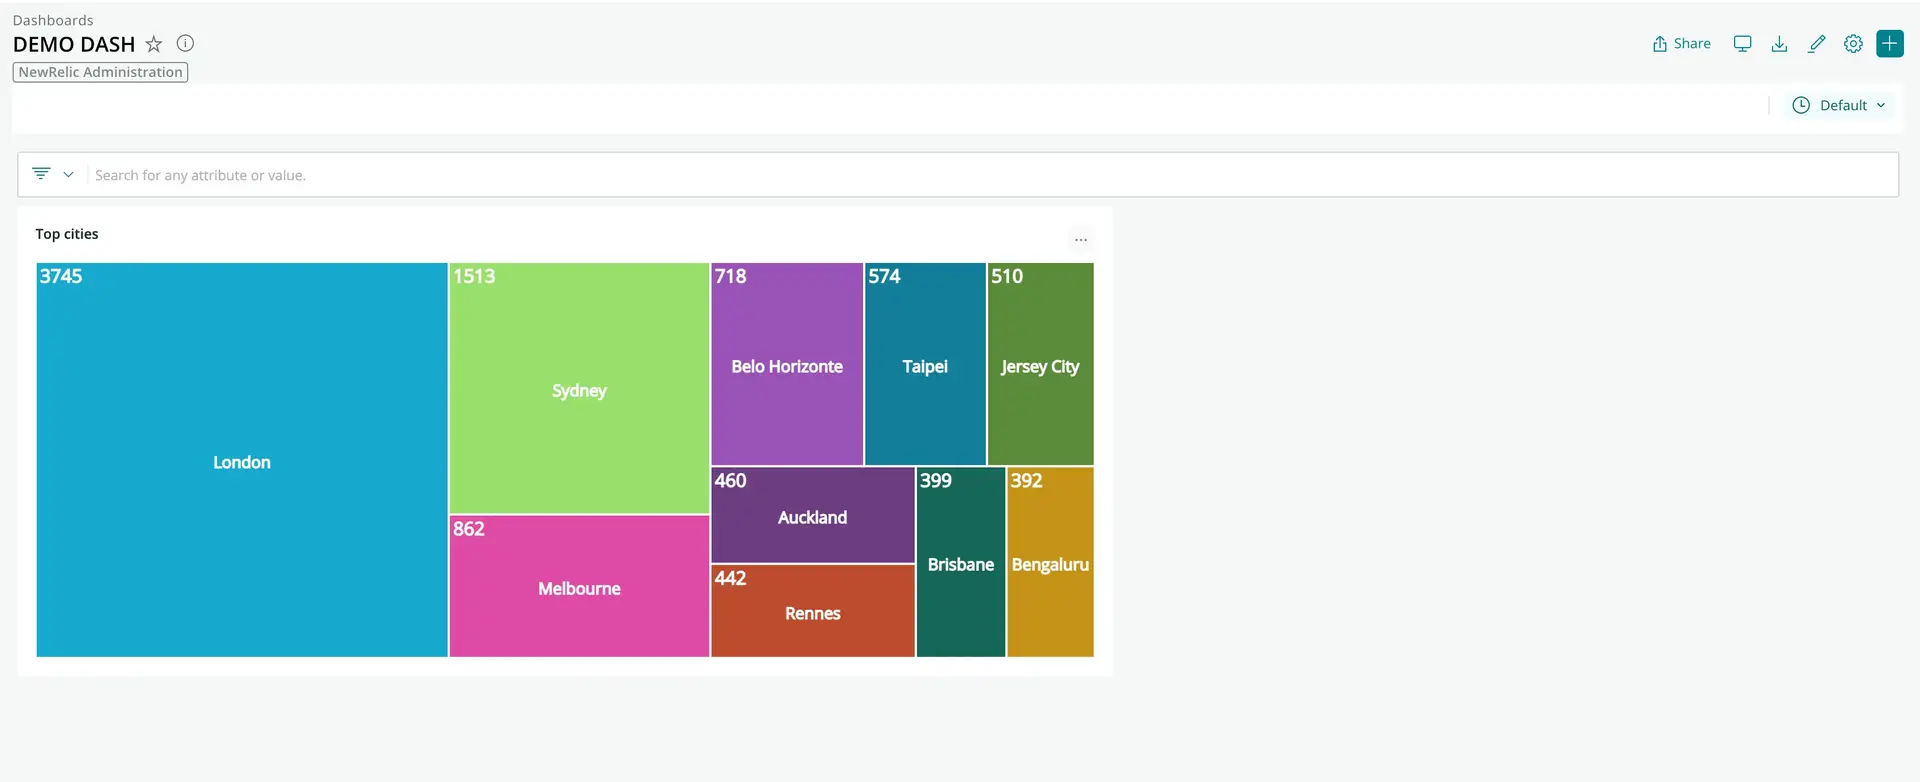Download the dashboard via export icon

[x=1779, y=44]
